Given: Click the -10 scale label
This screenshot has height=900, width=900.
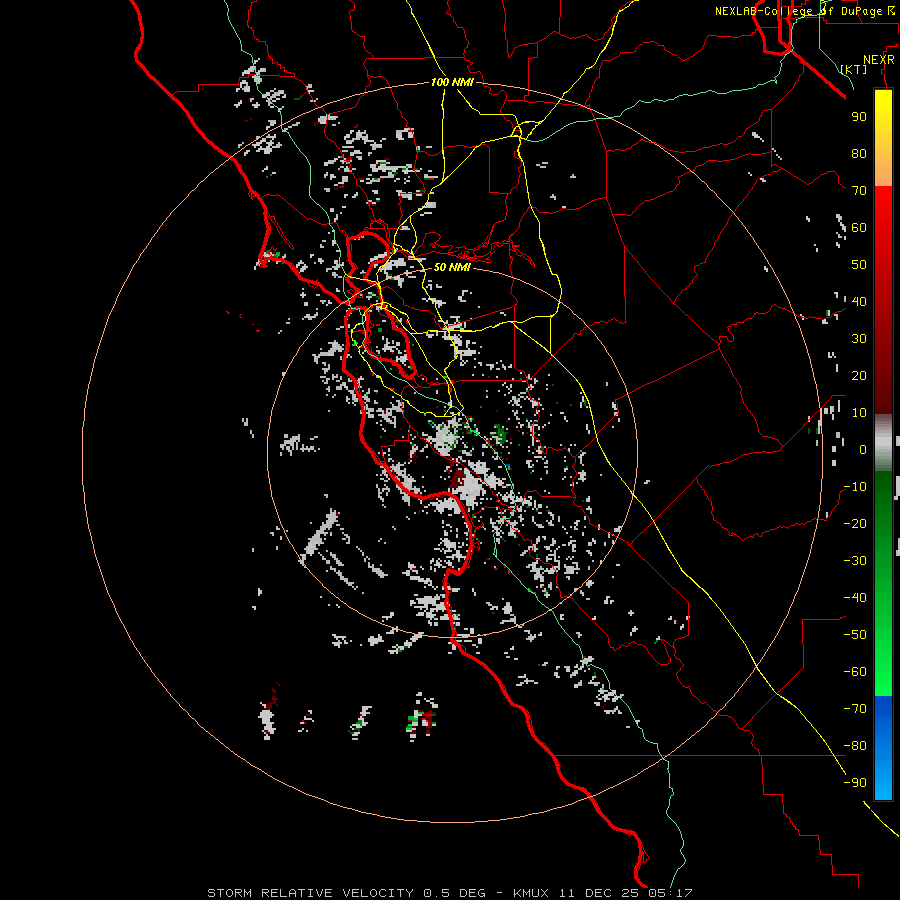Looking at the screenshot, I should coord(855,487).
